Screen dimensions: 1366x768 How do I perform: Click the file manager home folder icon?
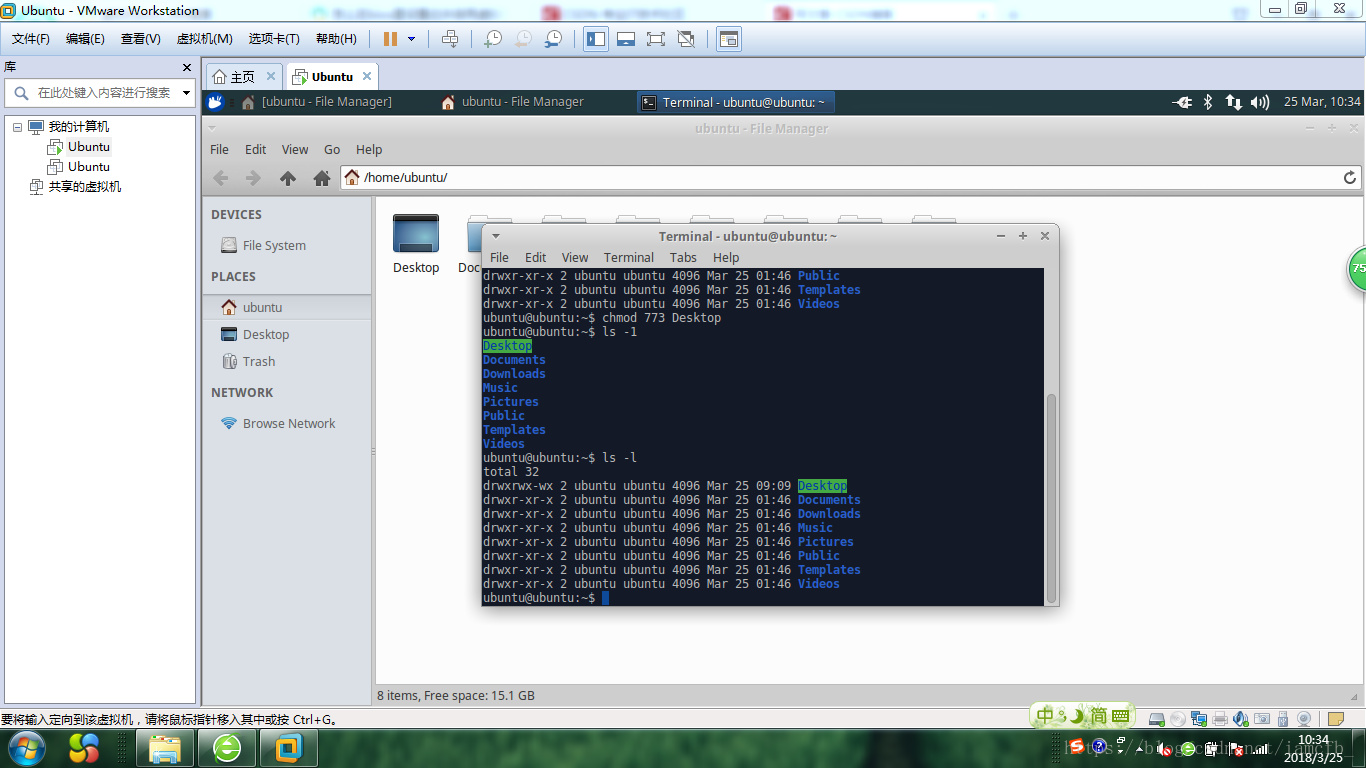point(321,178)
